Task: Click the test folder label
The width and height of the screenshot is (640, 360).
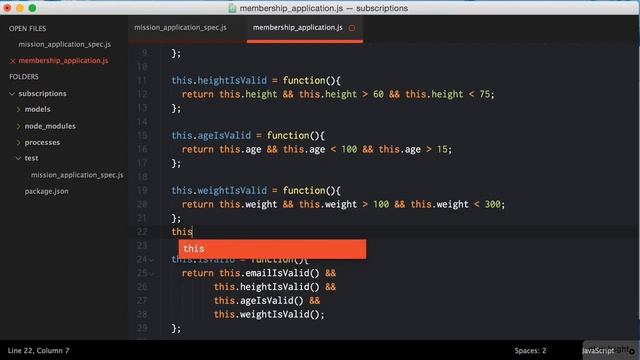Action: tap(31, 158)
